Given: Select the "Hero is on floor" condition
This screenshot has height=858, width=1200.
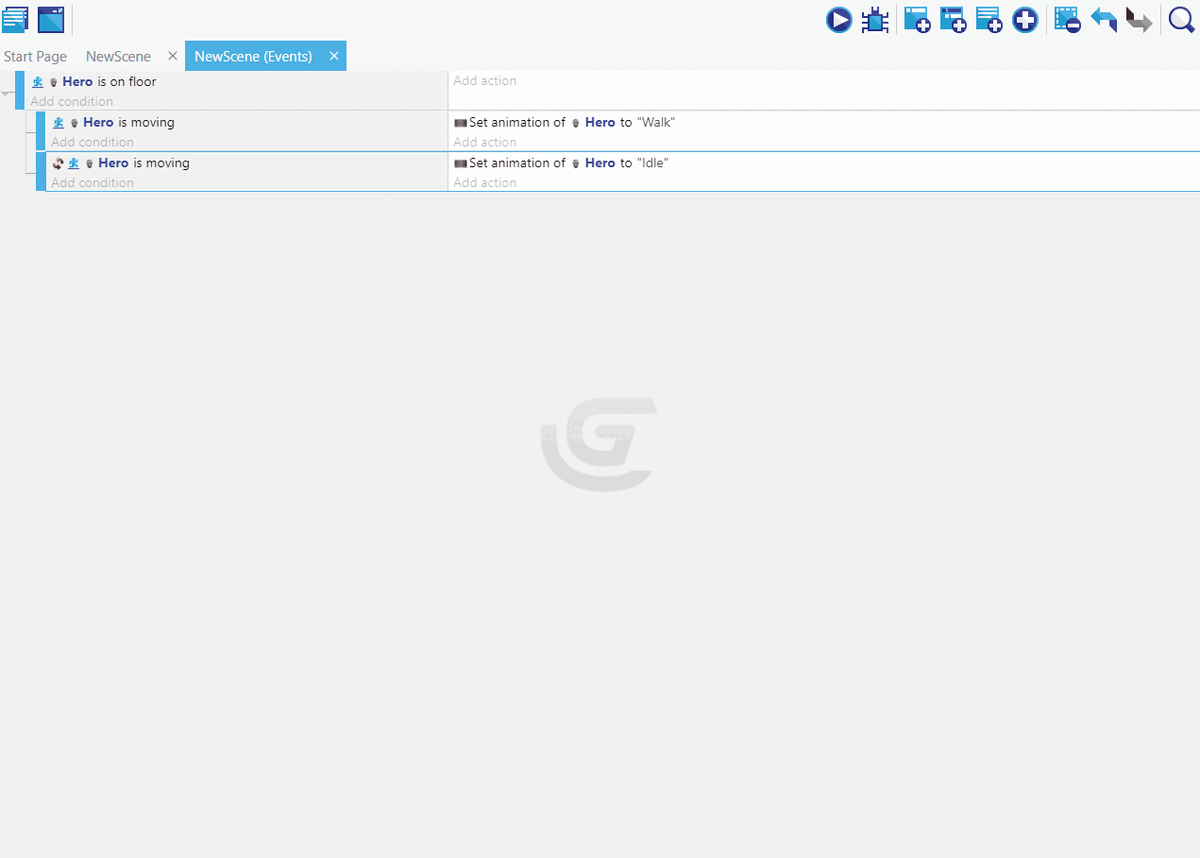Looking at the screenshot, I should 94,82.
